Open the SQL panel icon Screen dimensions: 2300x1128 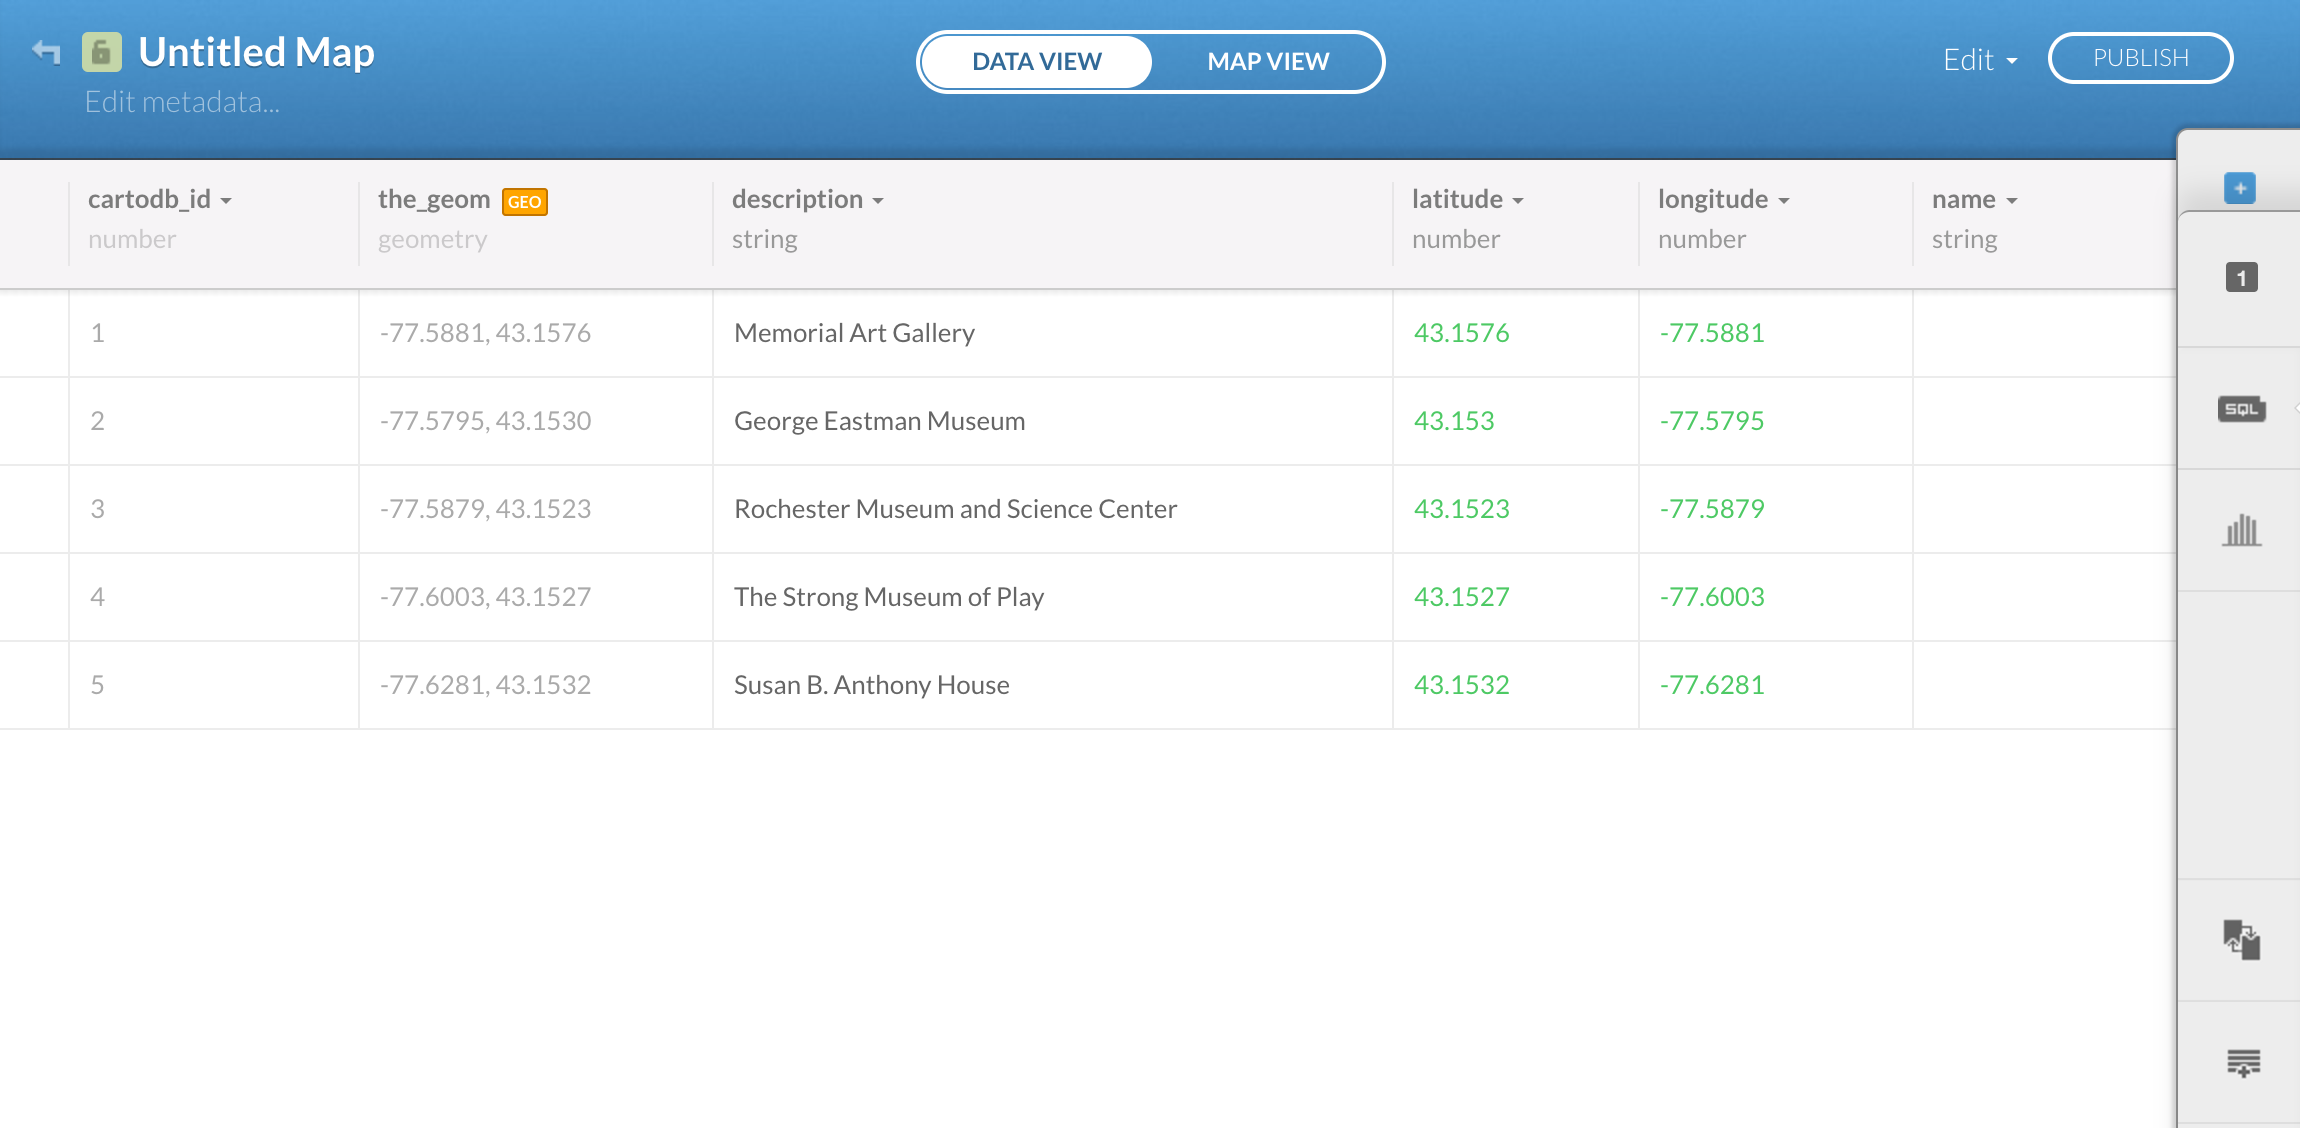pos(2241,409)
